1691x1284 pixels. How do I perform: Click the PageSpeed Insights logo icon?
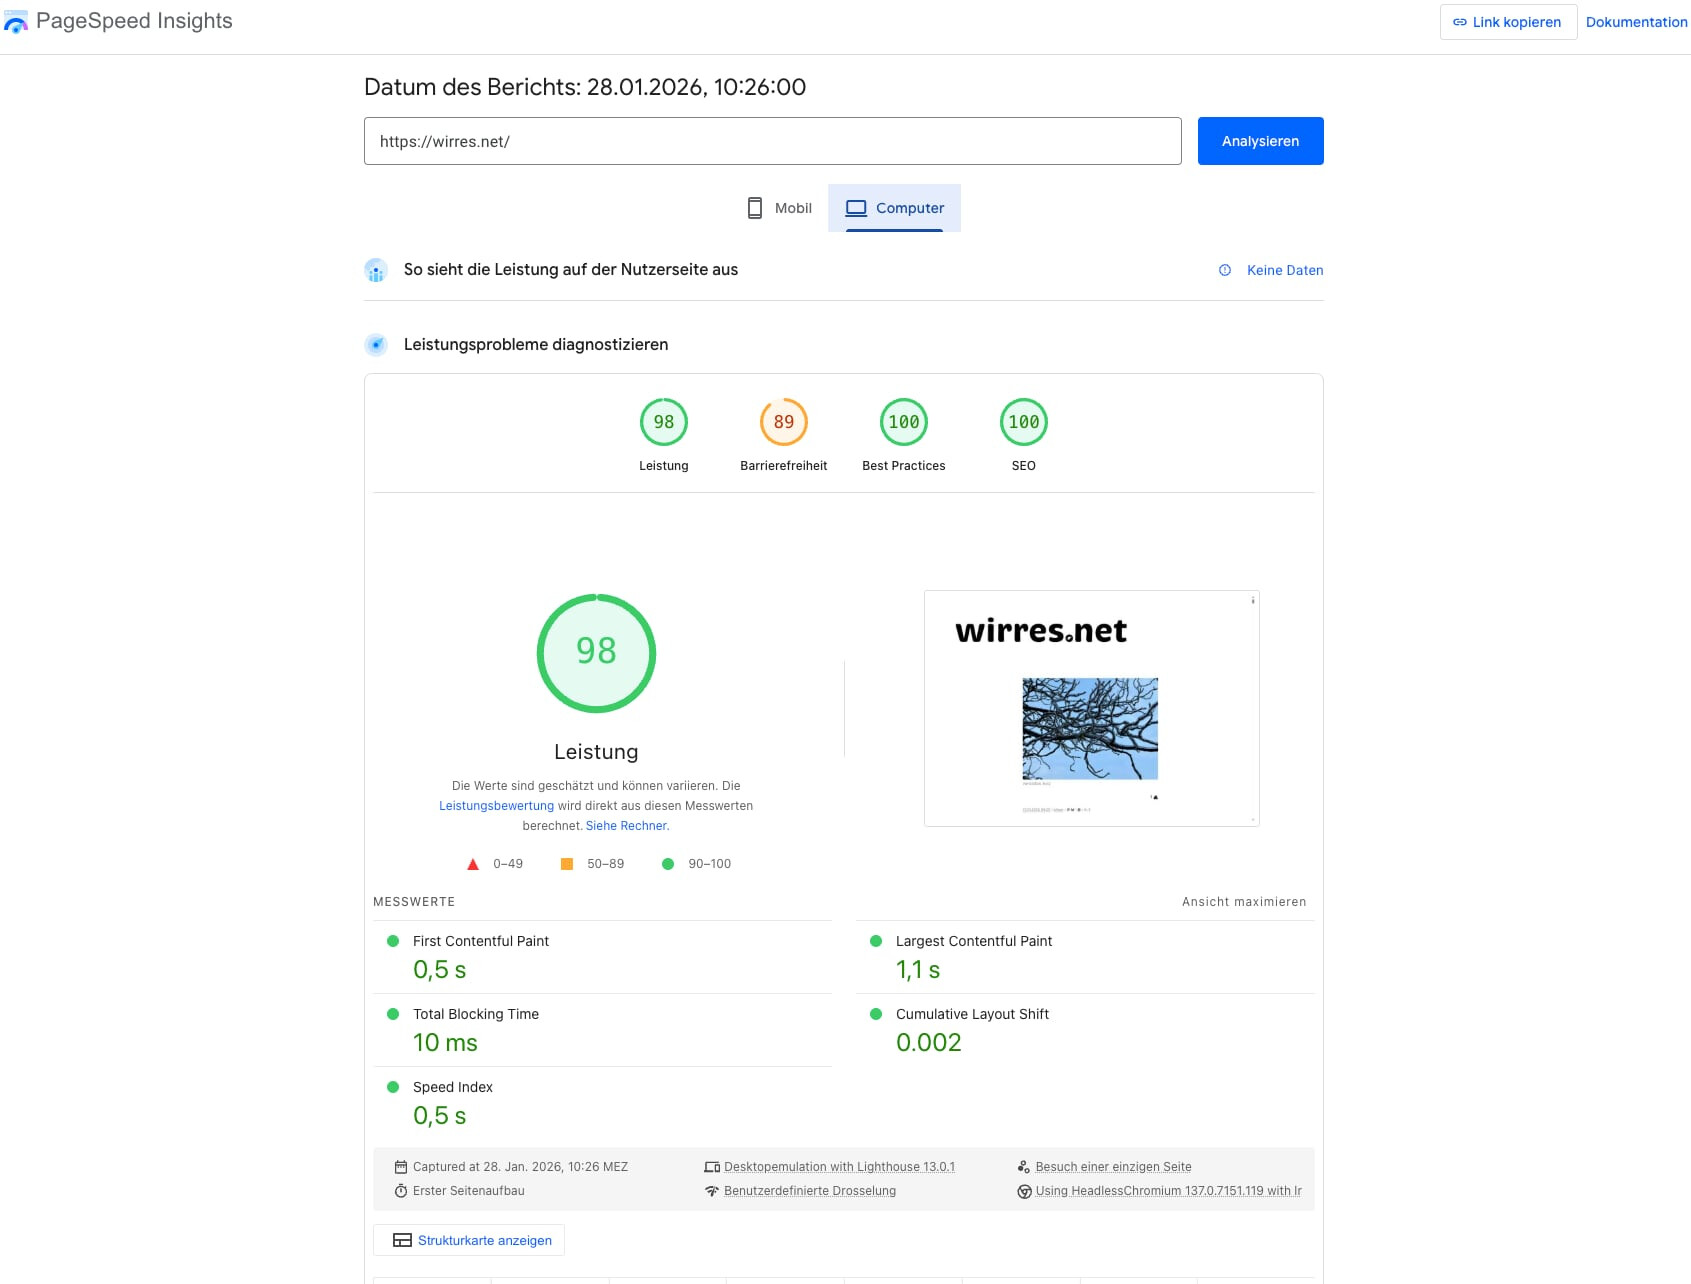pyautogui.click(x=16, y=22)
